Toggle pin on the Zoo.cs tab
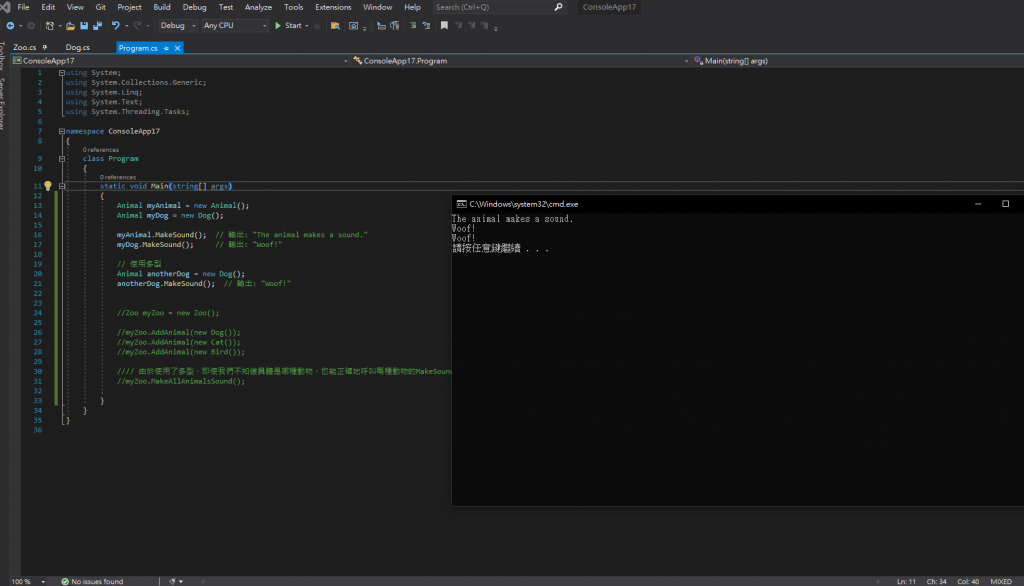 point(44,48)
